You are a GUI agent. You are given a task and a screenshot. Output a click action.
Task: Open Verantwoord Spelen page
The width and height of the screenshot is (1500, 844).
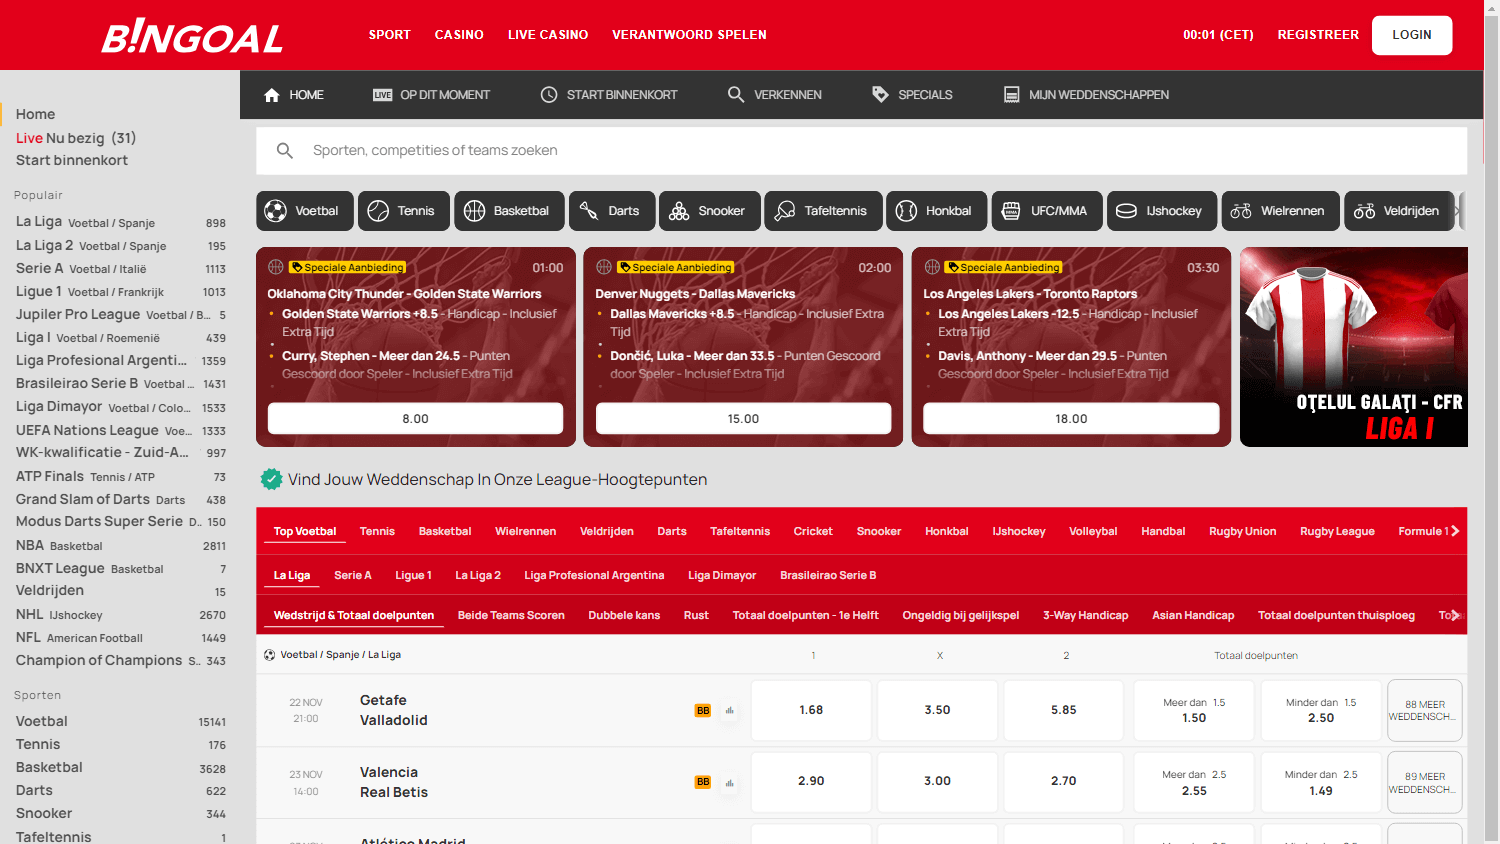[x=689, y=35]
